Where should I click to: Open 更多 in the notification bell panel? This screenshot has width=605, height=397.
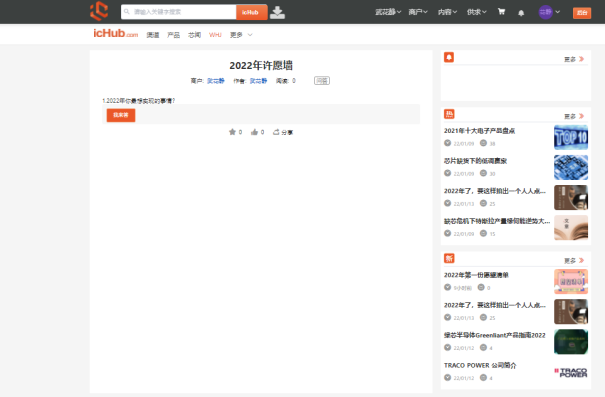(574, 59)
